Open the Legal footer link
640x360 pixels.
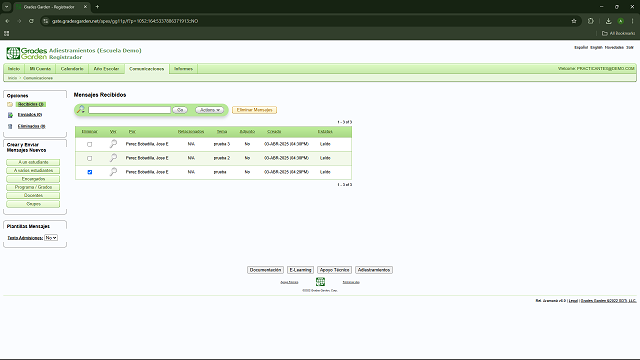coord(573,301)
